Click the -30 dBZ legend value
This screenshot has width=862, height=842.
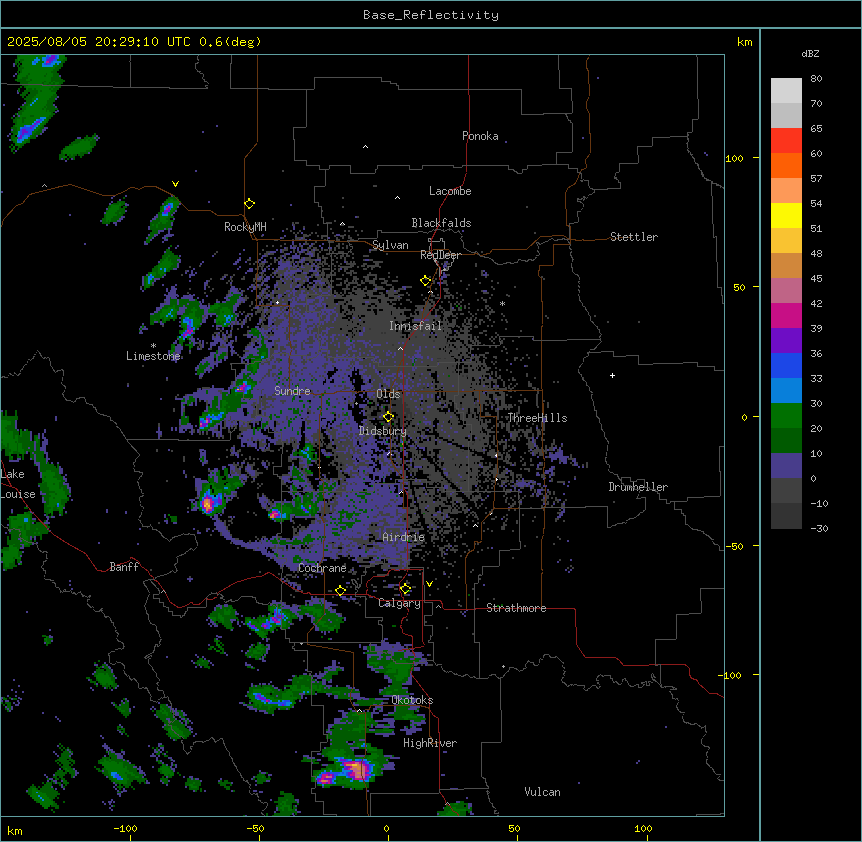819,528
